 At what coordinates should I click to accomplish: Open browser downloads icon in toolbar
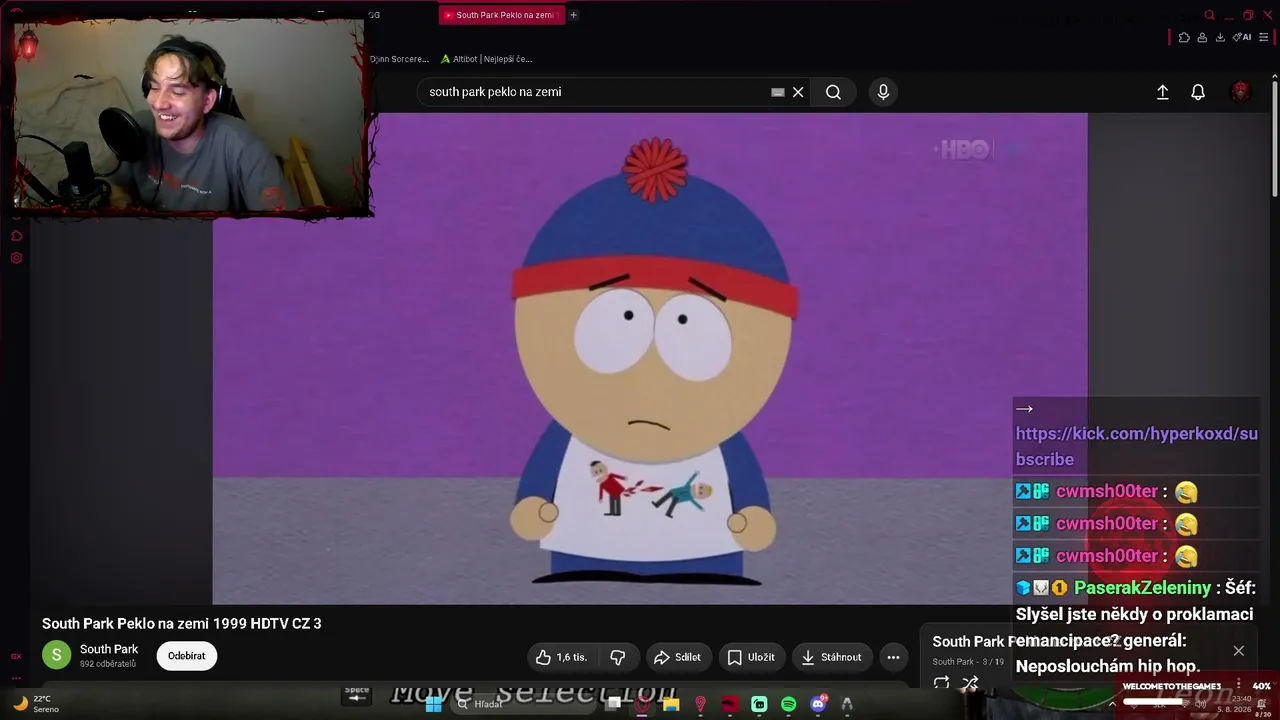click(1220, 37)
